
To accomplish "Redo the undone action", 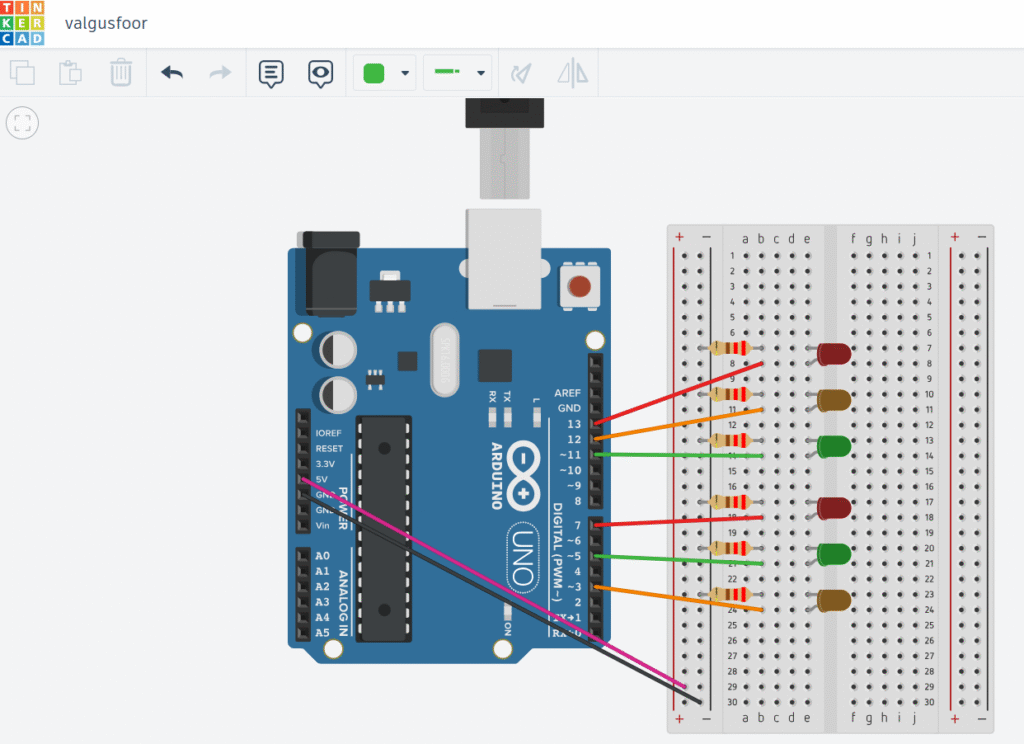I will (x=220, y=73).
